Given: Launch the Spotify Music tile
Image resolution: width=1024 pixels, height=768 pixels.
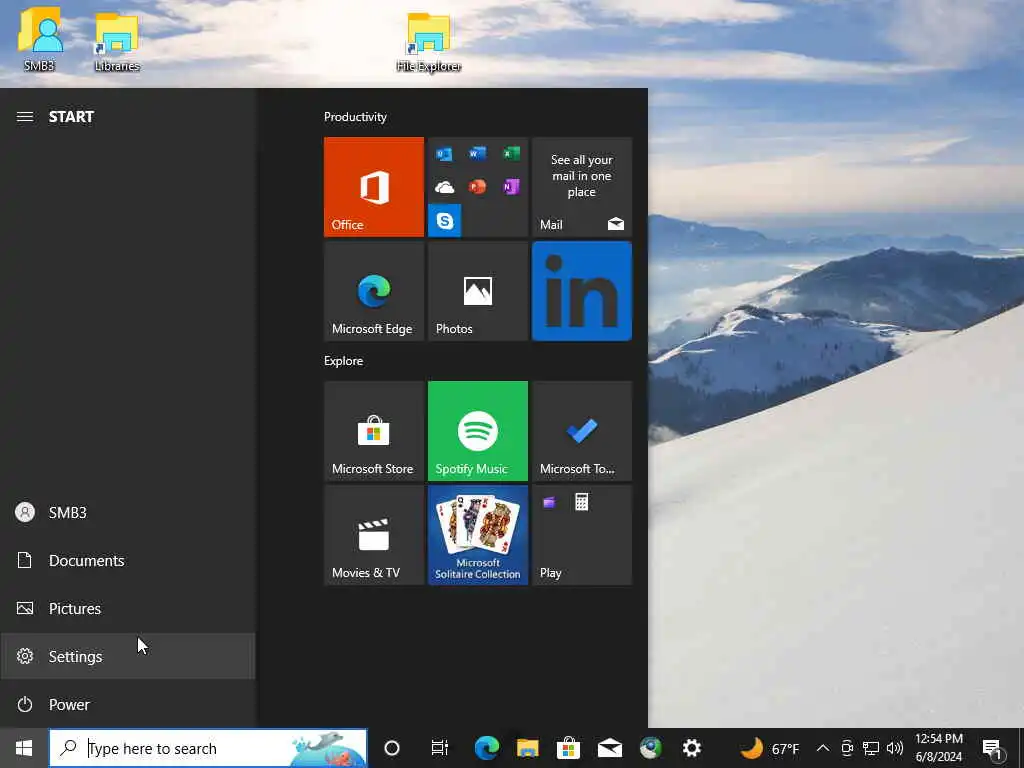Looking at the screenshot, I should click(x=477, y=431).
